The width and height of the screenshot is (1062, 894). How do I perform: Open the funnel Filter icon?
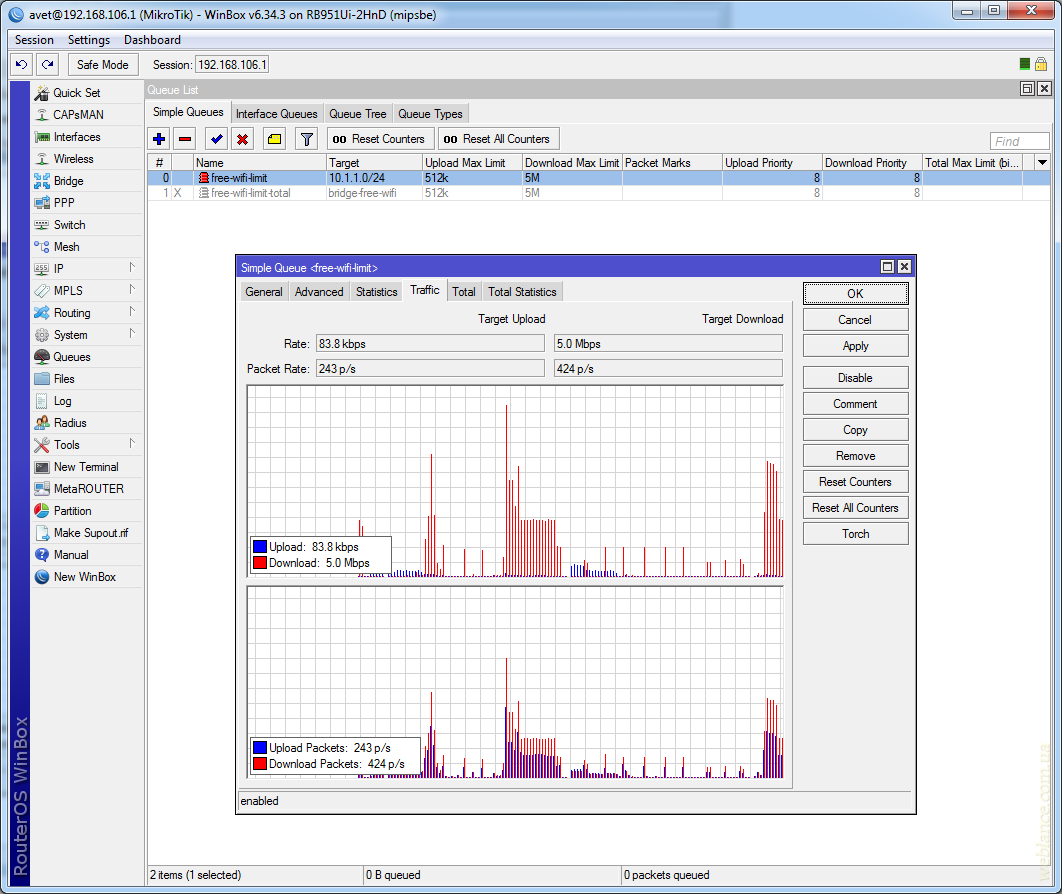[307, 139]
